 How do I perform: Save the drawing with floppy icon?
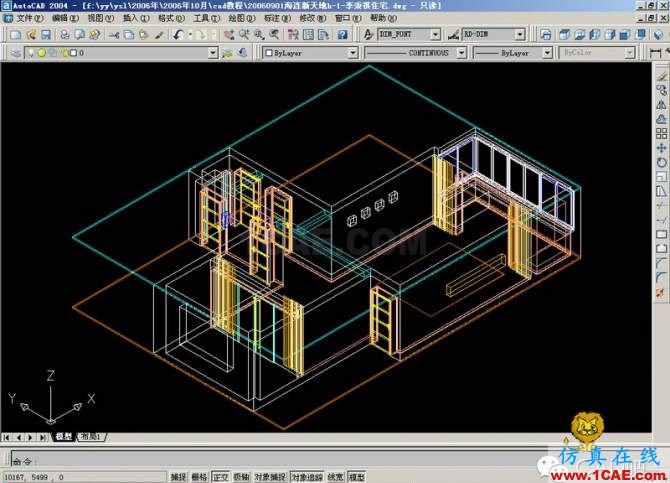(x=46, y=35)
